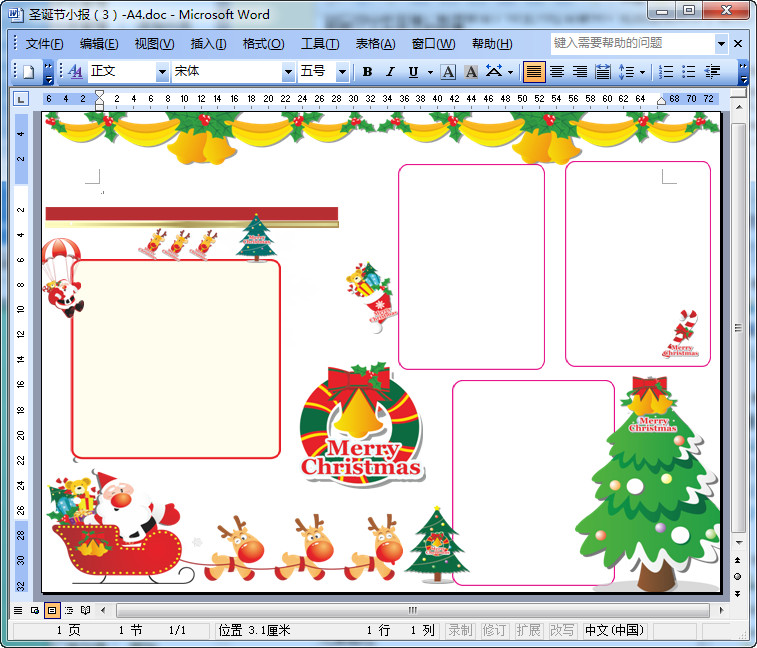Click Decrease Indent icon
Viewport: 757px width, 648px height.
[x=712, y=72]
